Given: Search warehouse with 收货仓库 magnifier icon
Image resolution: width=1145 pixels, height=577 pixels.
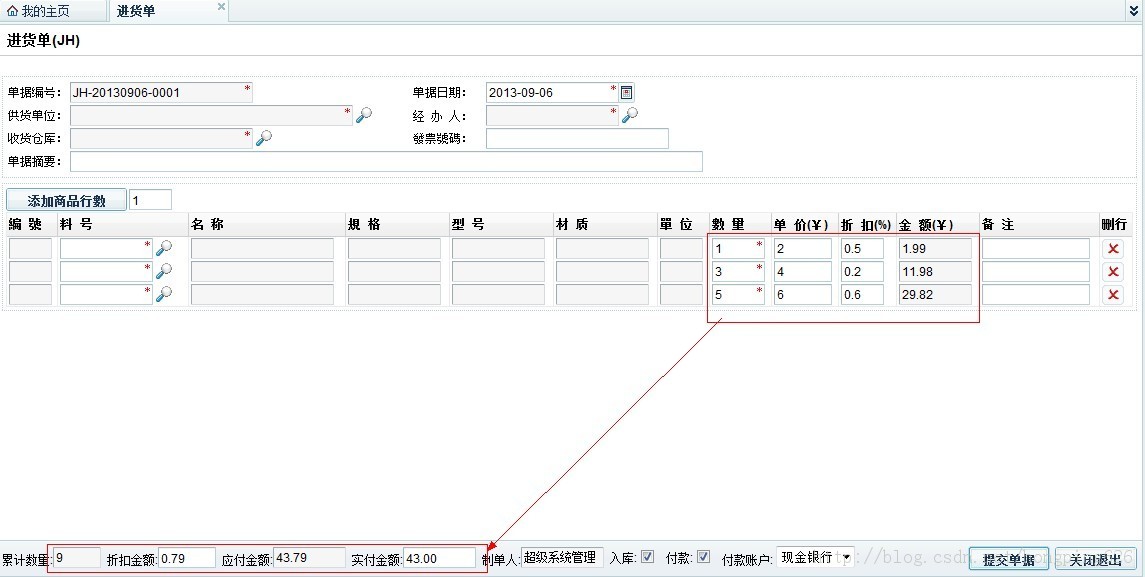Looking at the screenshot, I should pyautogui.click(x=264, y=138).
